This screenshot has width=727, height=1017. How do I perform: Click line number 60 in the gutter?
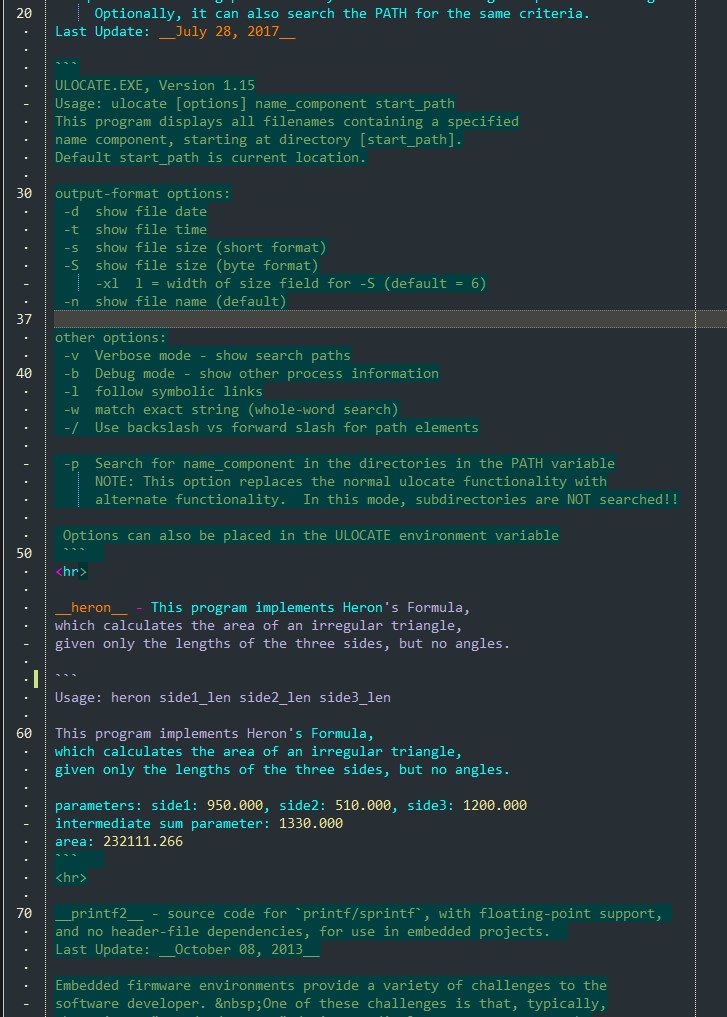pos(24,734)
